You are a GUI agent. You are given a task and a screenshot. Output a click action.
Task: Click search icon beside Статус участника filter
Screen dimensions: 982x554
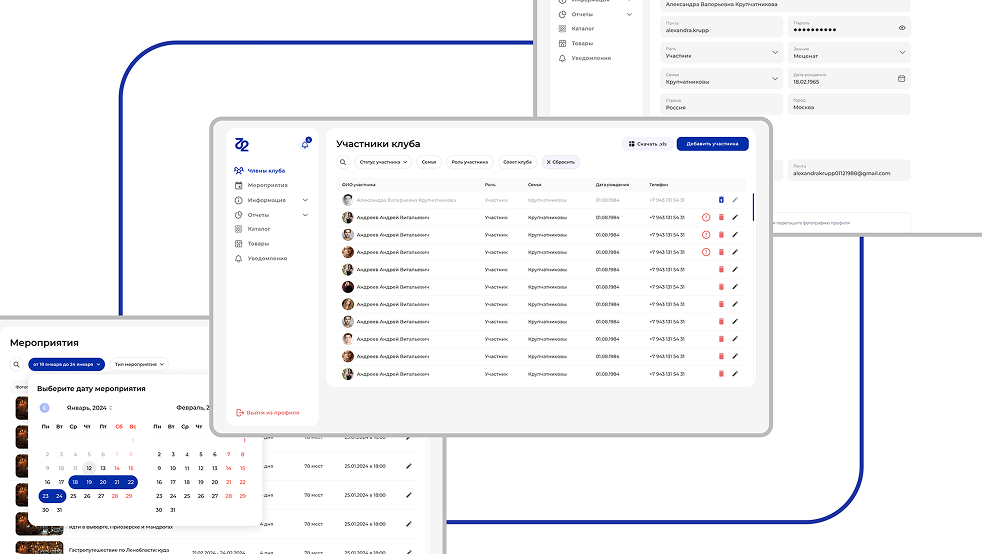pyautogui.click(x=342, y=162)
